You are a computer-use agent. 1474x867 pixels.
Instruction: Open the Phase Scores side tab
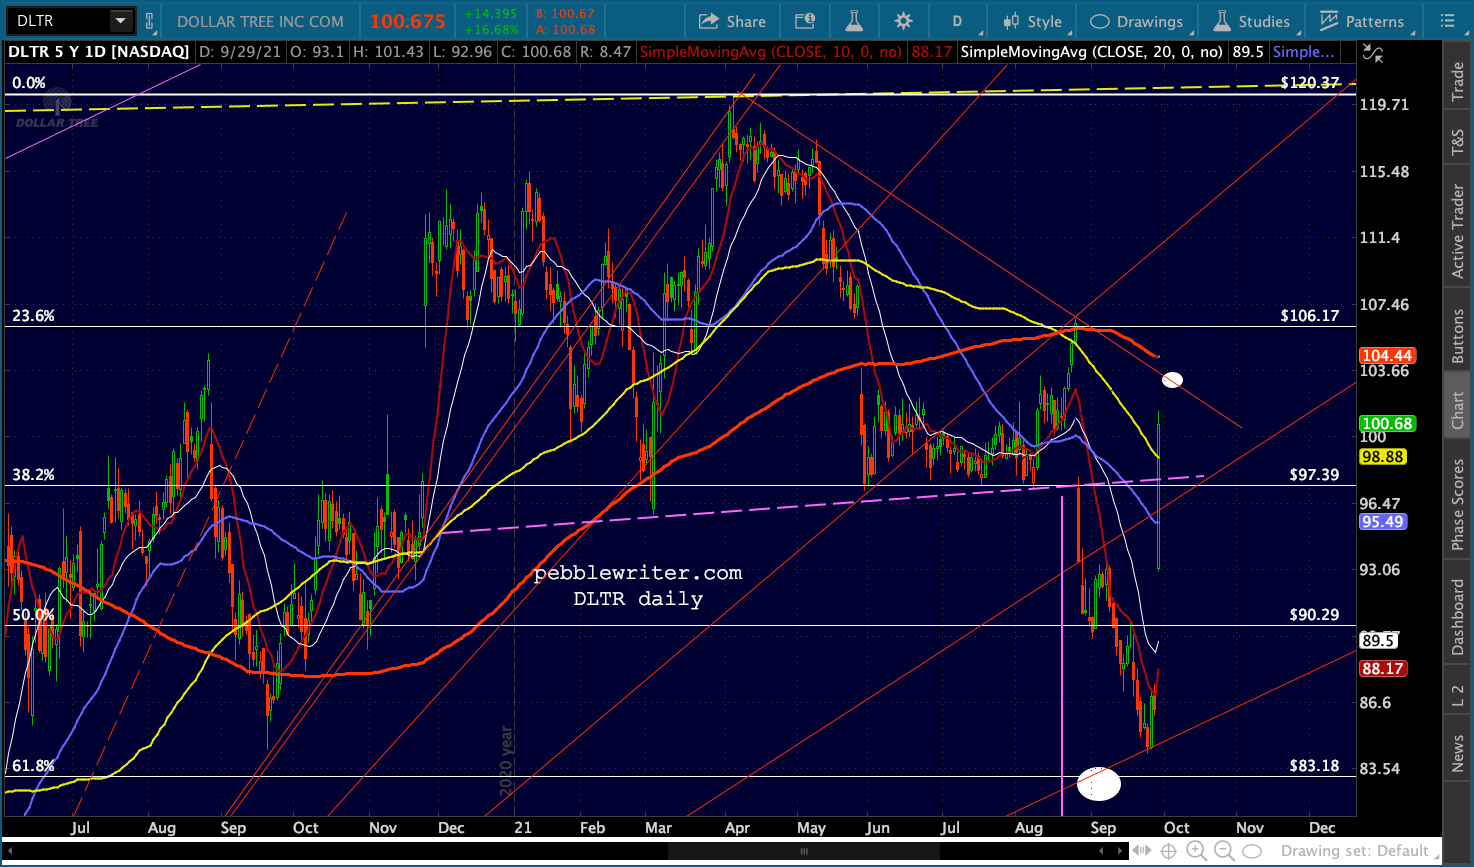click(x=1458, y=503)
